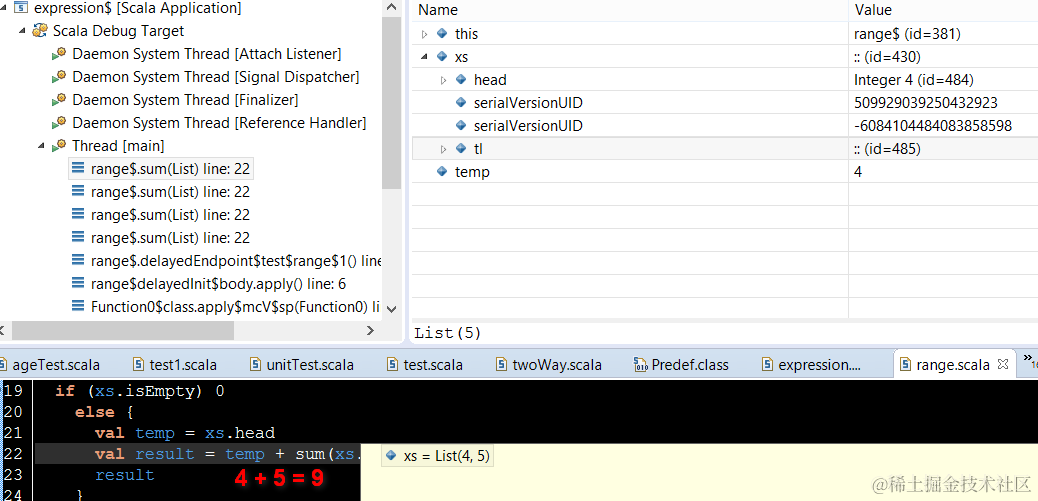Click the Attach Listener thread icon

pyautogui.click(x=60, y=54)
